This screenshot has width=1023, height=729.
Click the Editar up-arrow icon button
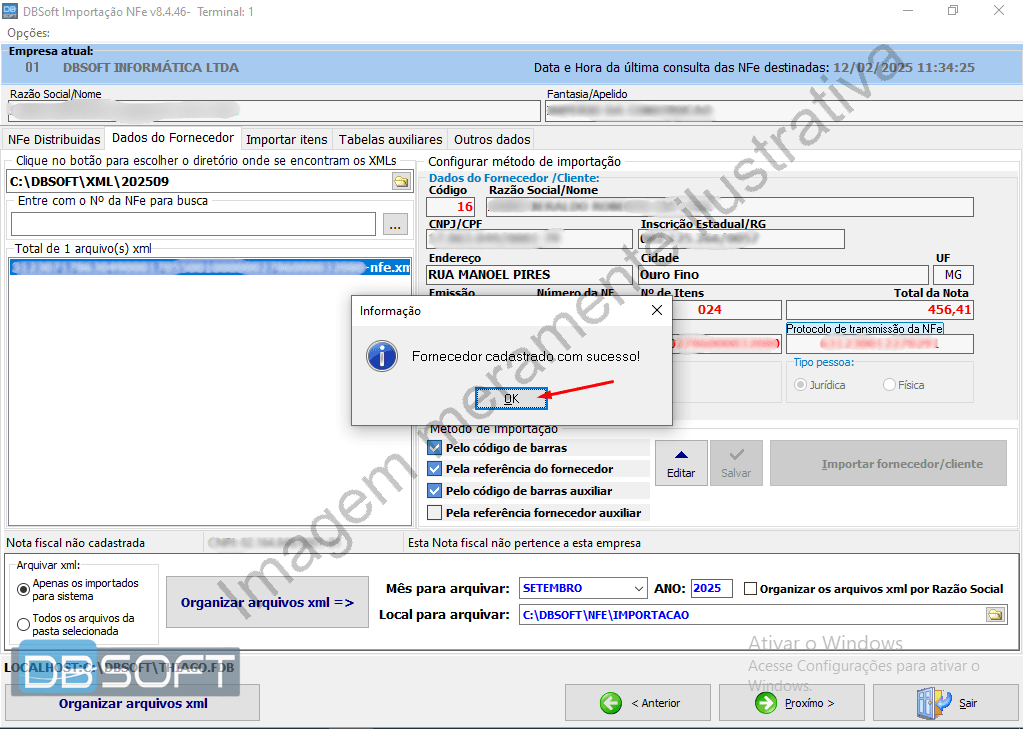point(681,462)
